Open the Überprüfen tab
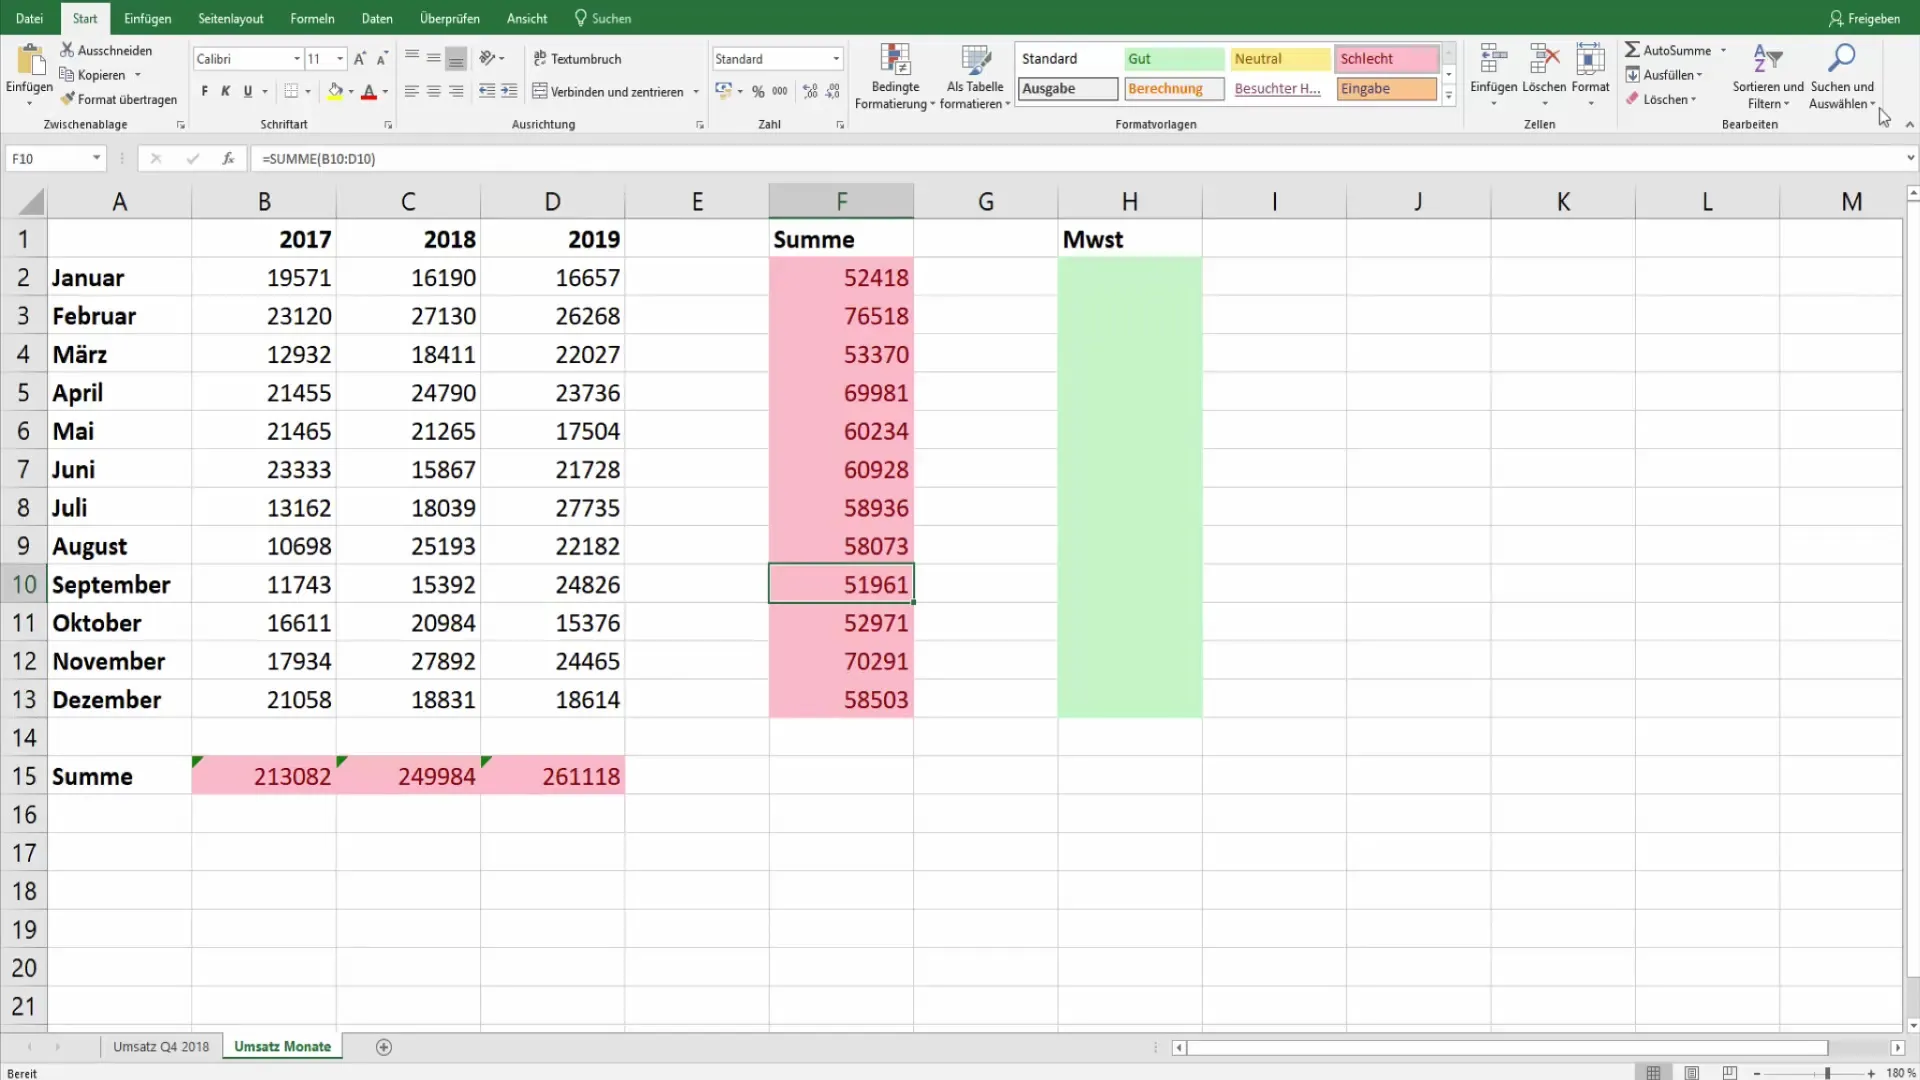The image size is (1920, 1080). tap(449, 18)
